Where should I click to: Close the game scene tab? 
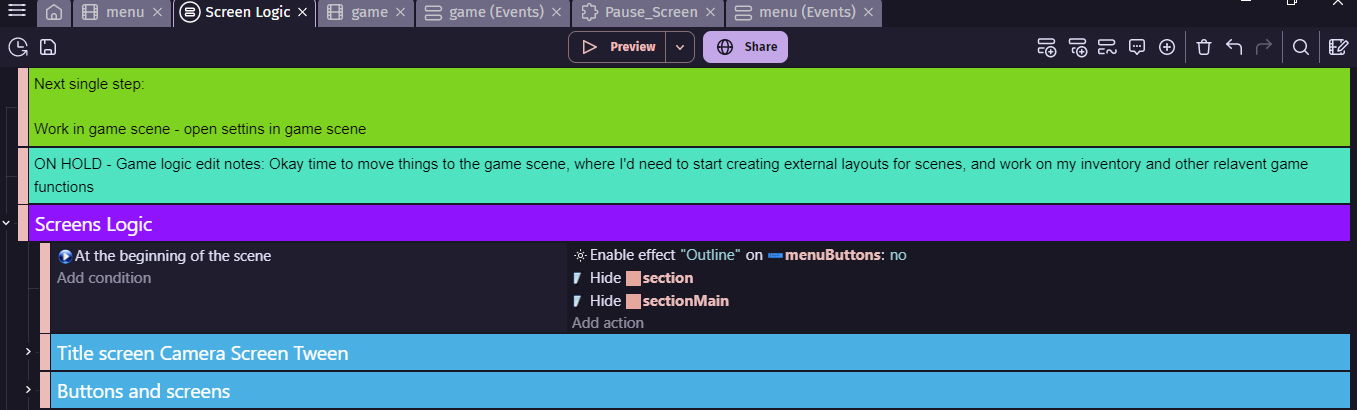(401, 13)
